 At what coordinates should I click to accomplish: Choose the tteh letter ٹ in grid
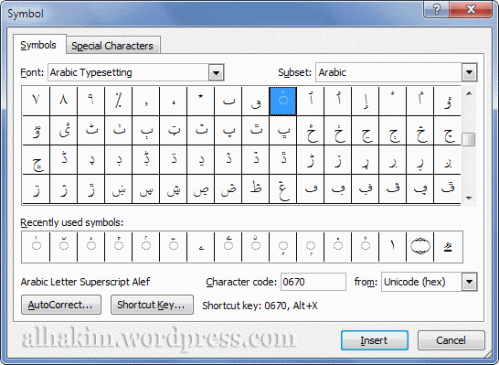click(91, 130)
